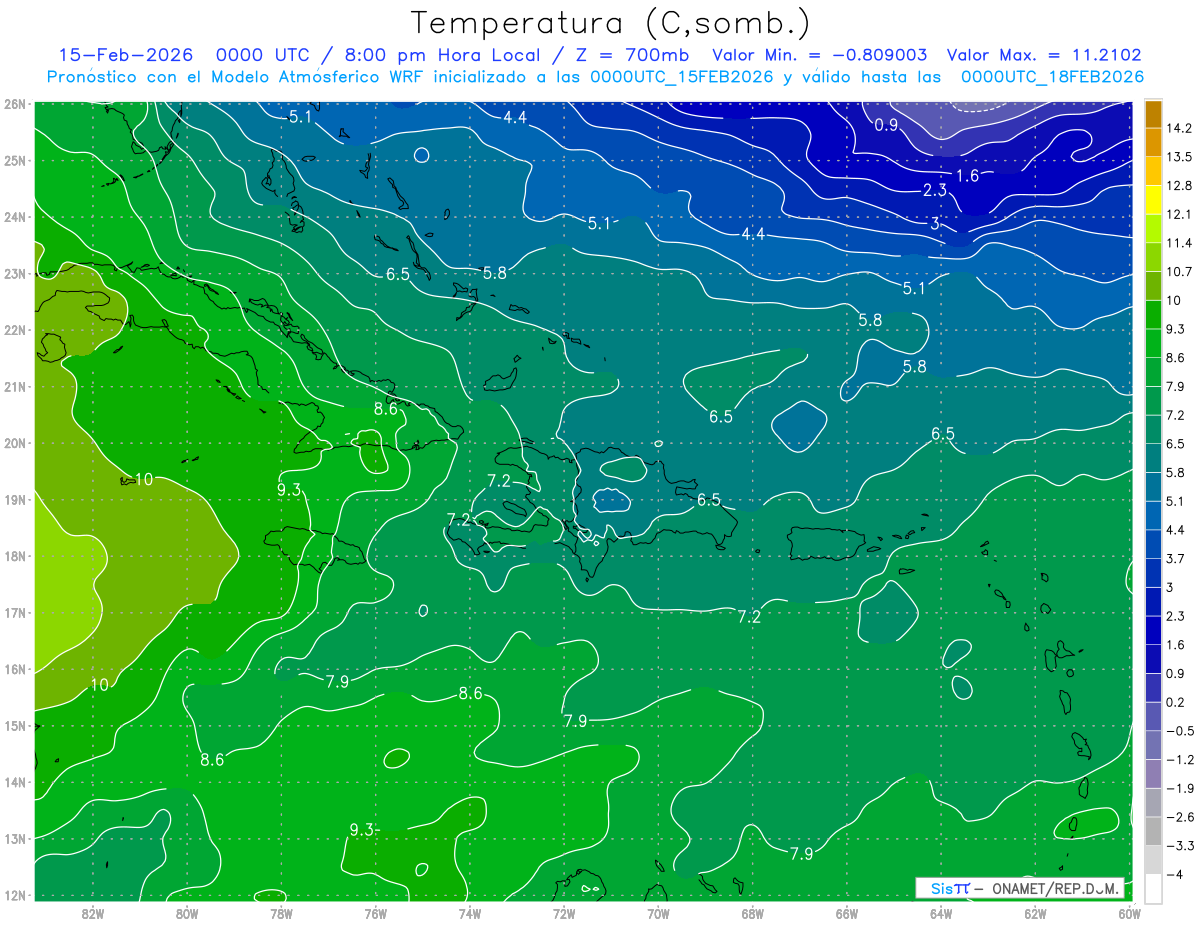The width and height of the screenshot is (1200, 927).
Task: Click the latitude axis label "13N"
Action: tap(15, 838)
